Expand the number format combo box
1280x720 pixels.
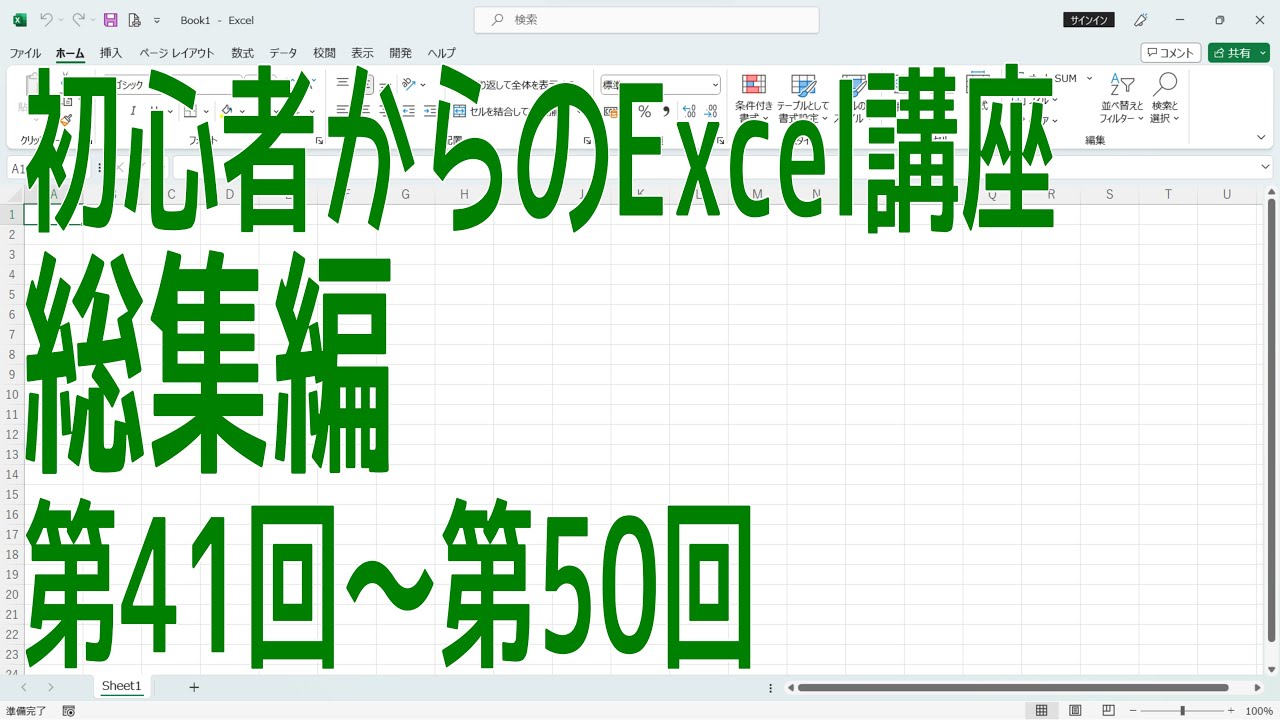pyautogui.click(x=714, y=85)
